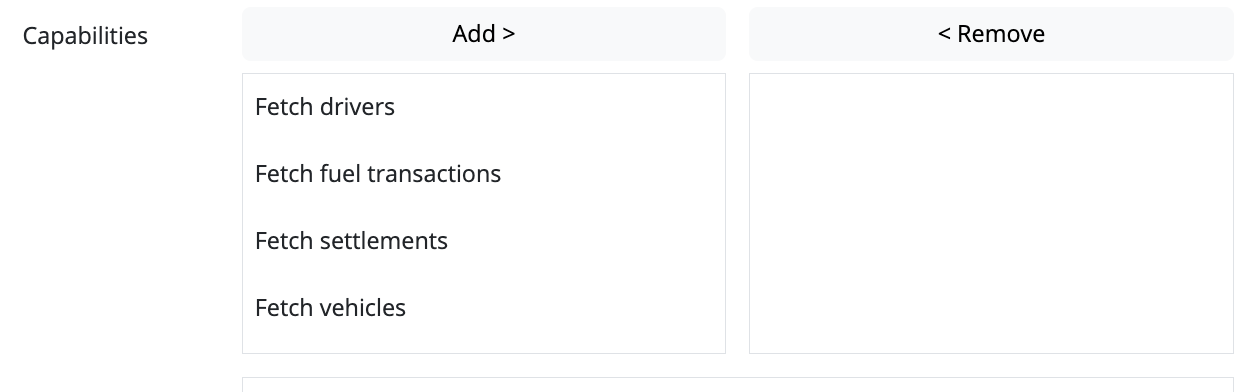Click the Capabilities field label
The image size is (1242, 392).
(x=85, y=36)
